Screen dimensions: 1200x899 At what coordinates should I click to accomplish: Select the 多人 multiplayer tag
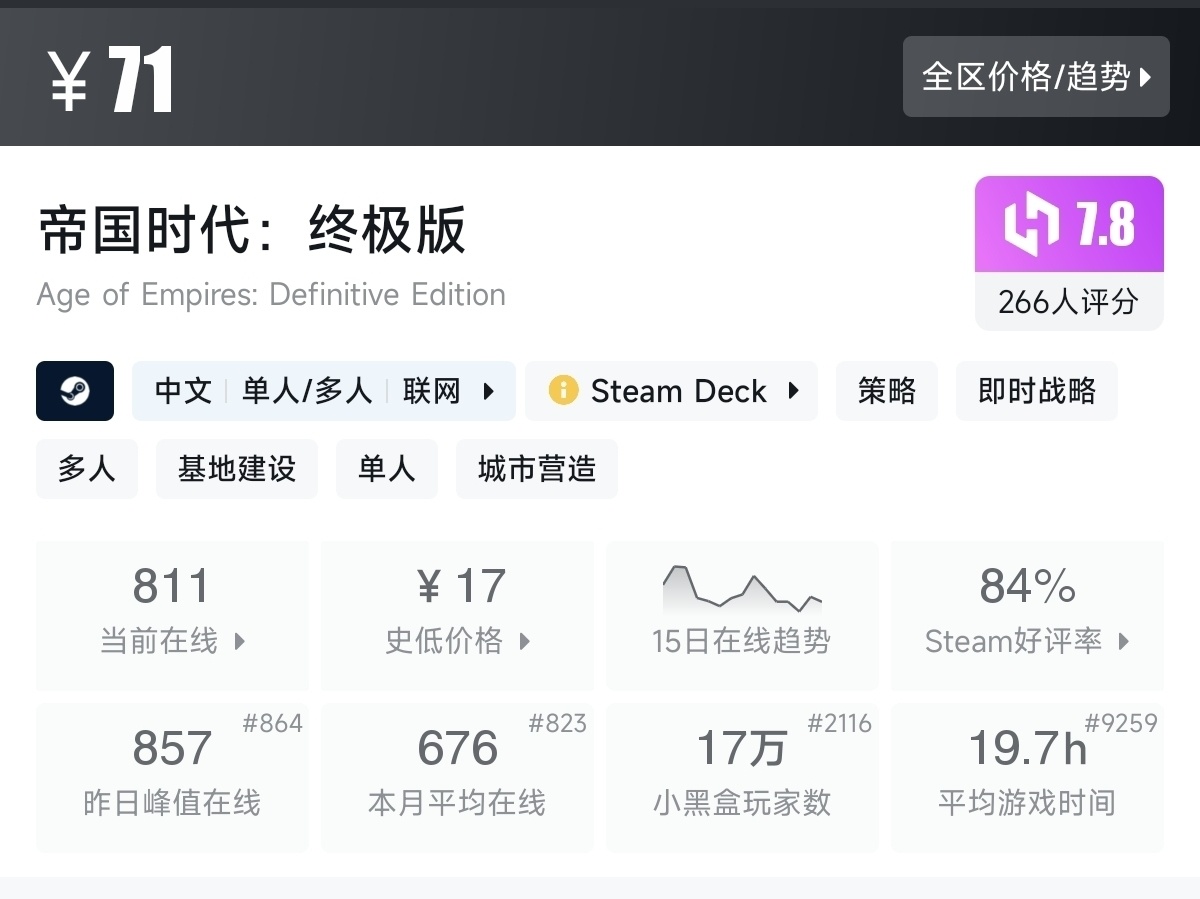87,469
